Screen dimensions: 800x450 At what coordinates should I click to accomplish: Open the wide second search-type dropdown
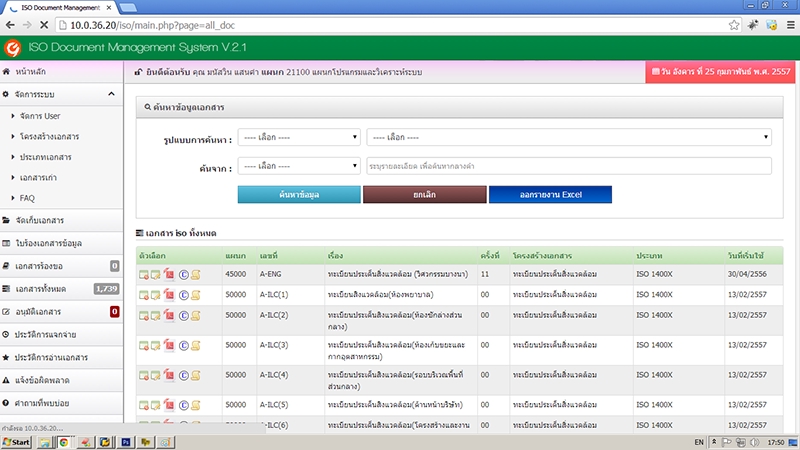click(x=569, y=137)
